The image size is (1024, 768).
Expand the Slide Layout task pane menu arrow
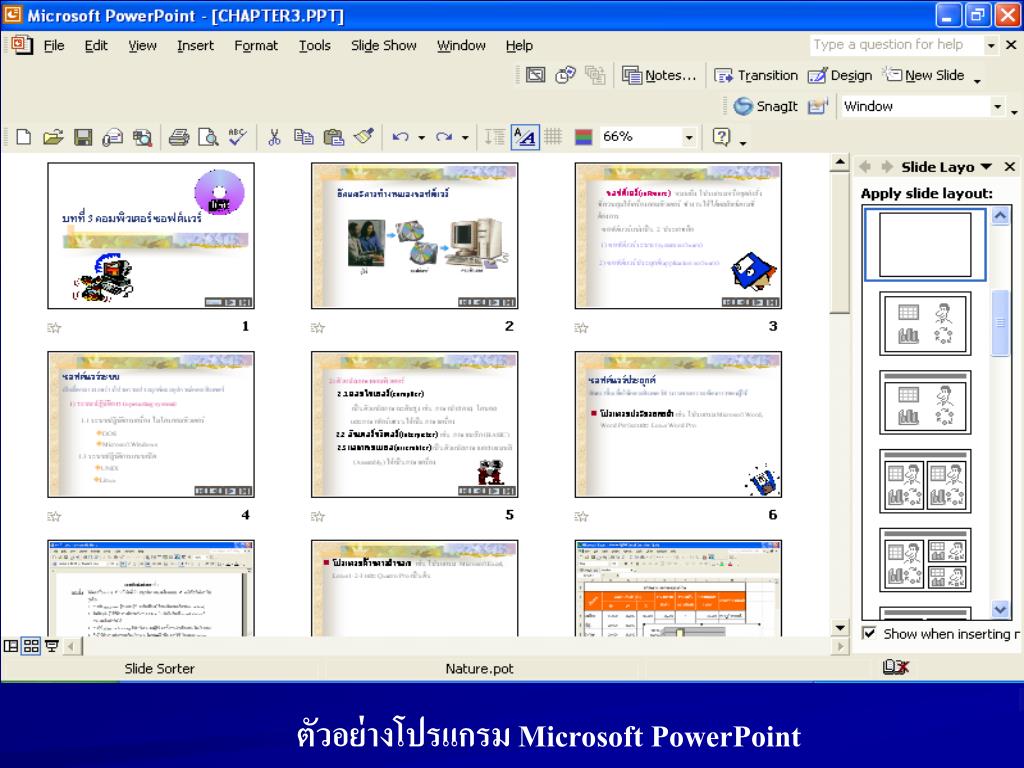(986, 167)
